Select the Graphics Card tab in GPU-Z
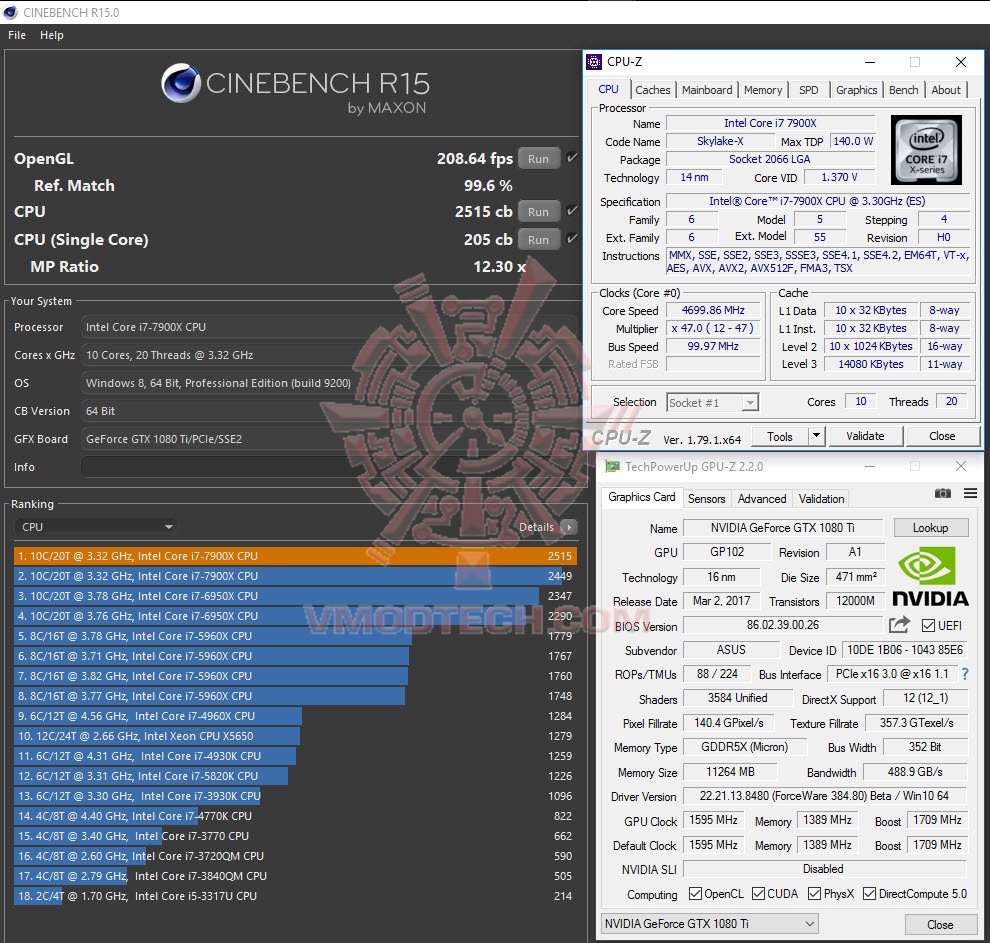 [x=641, y=497]
